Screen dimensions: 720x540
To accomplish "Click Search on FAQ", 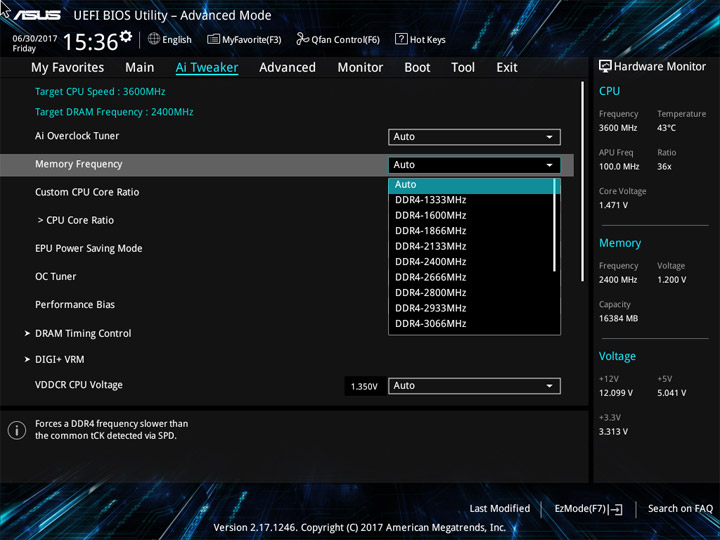I will coord(680,509).
